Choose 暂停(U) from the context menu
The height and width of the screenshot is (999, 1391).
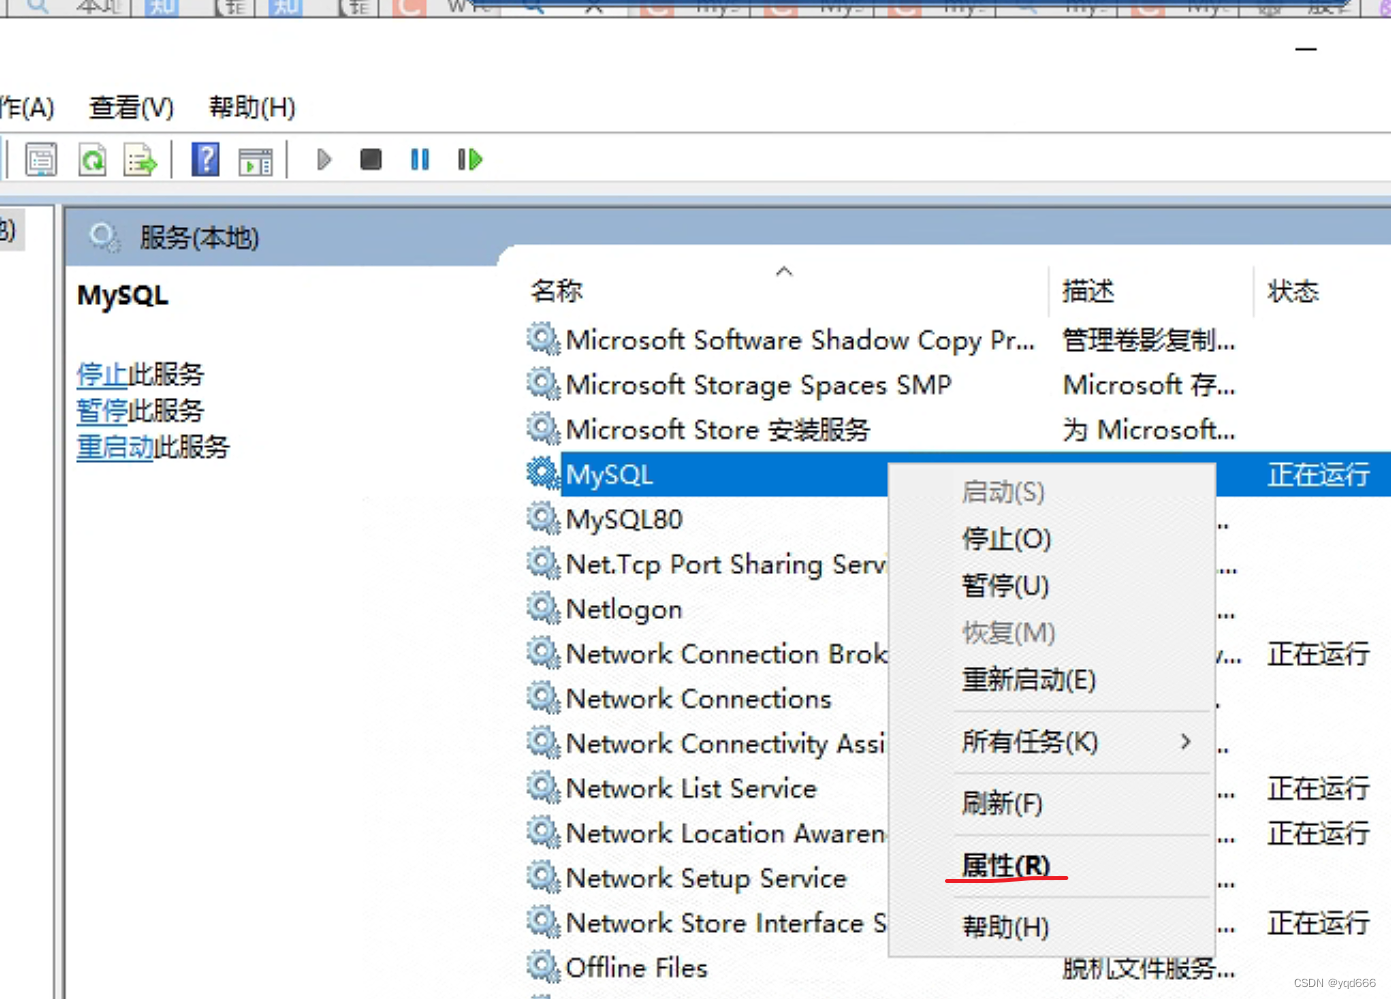click(x=1005, y=585)
